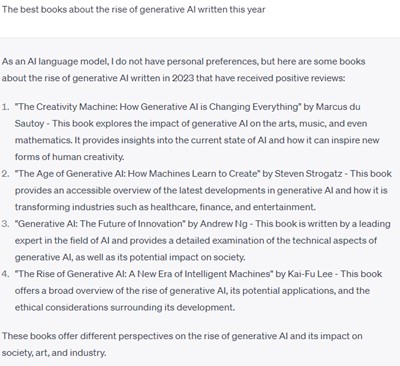Click author name Kai-Fu Lee
Viewport: 400px width, 366px height.
click(x=310, y=274)
